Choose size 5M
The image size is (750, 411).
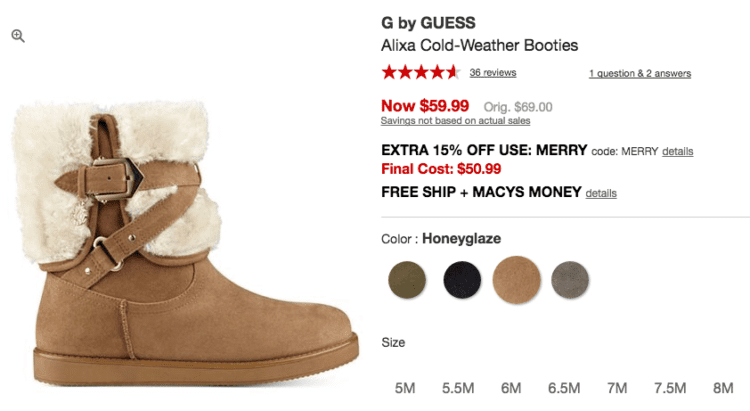pyautogui.click(x=405, y=388)
